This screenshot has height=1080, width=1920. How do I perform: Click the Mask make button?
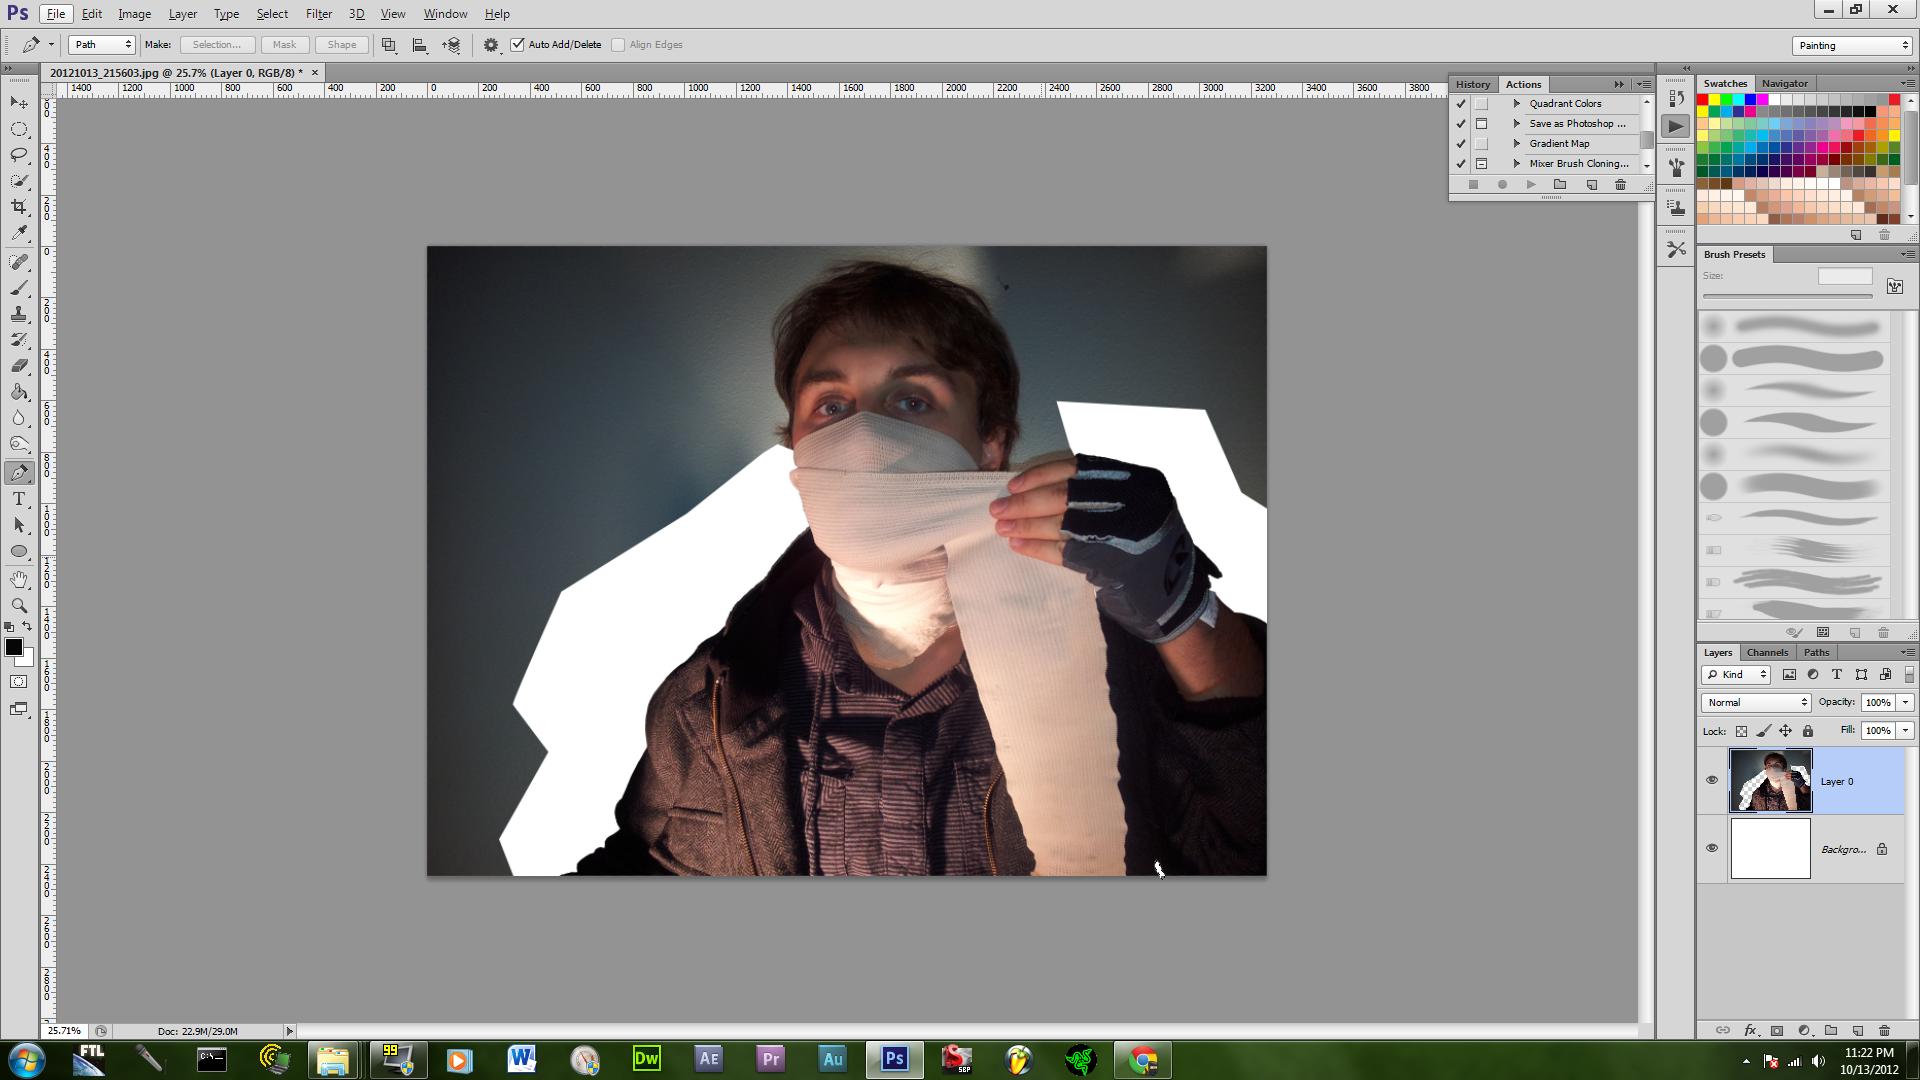click(284, 45)
